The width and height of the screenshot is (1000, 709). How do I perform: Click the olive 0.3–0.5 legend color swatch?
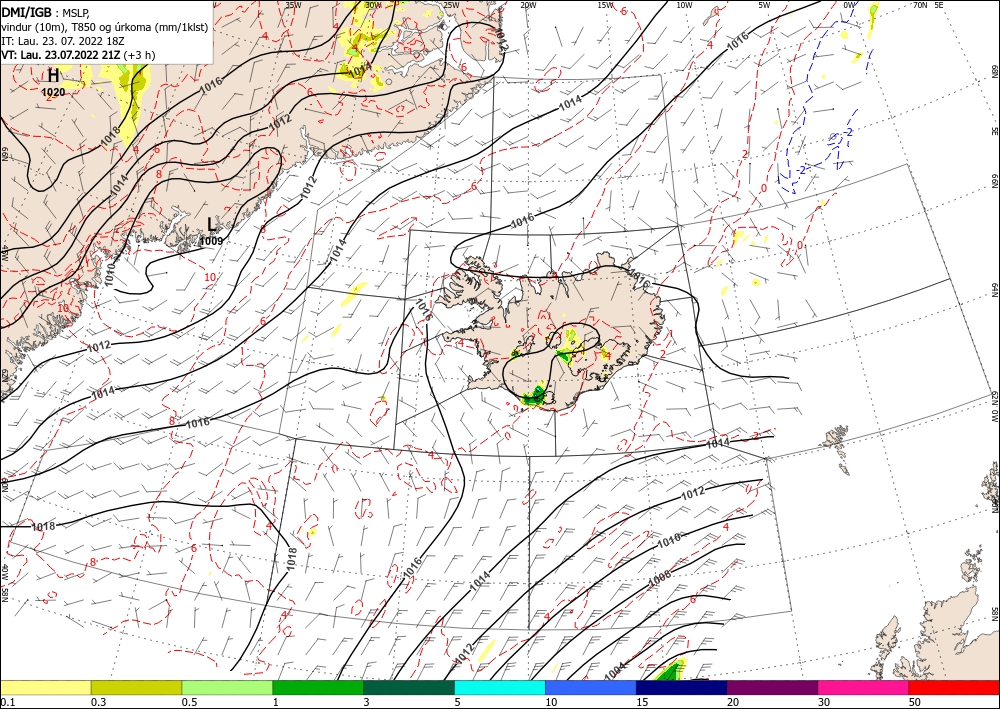pyautogui.click(x=136, y=687)
